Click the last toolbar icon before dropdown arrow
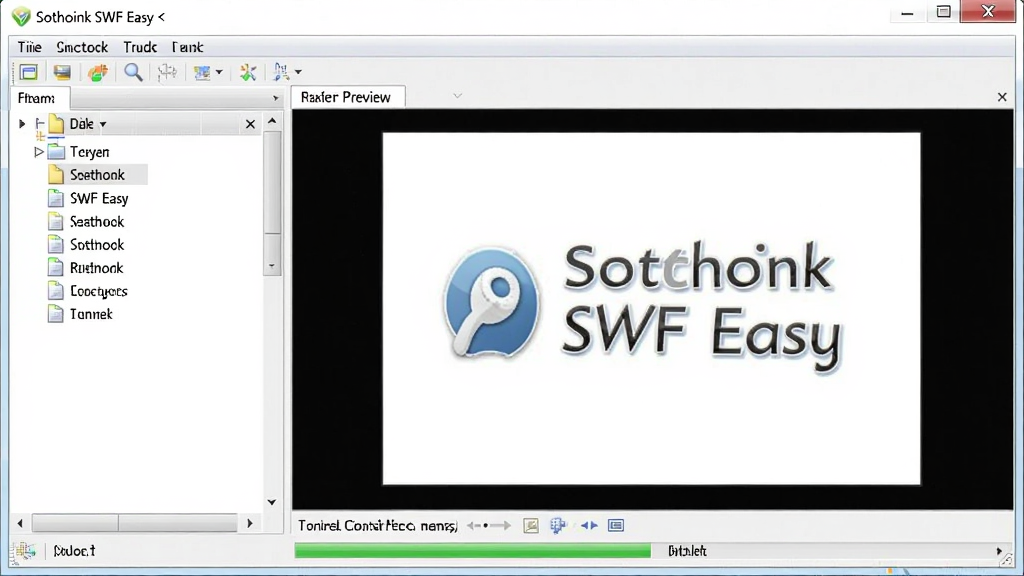This screenshot has width=1024, height=576. (x=281, y=72)
